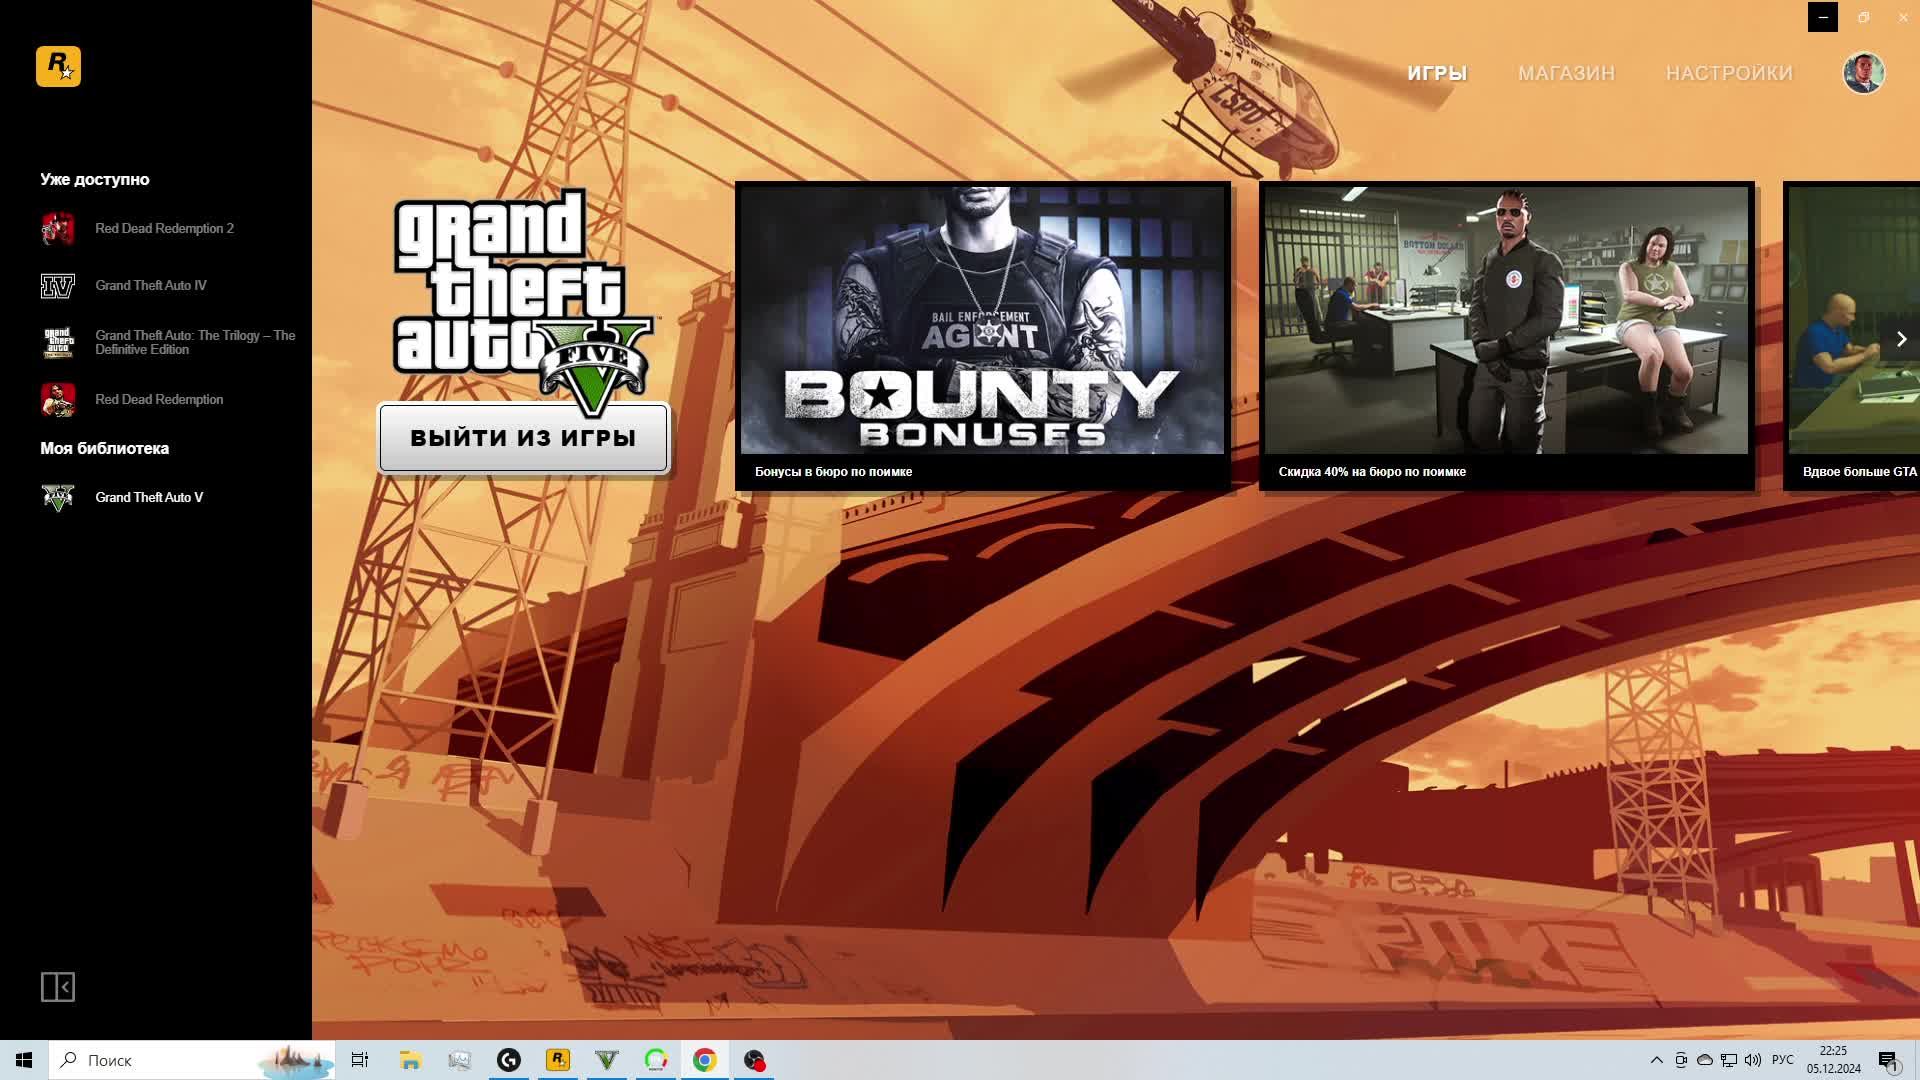Open the OneDrive cloud tray icon
Screen dimensions: 1920x1080
(x=1705, y=1060)
